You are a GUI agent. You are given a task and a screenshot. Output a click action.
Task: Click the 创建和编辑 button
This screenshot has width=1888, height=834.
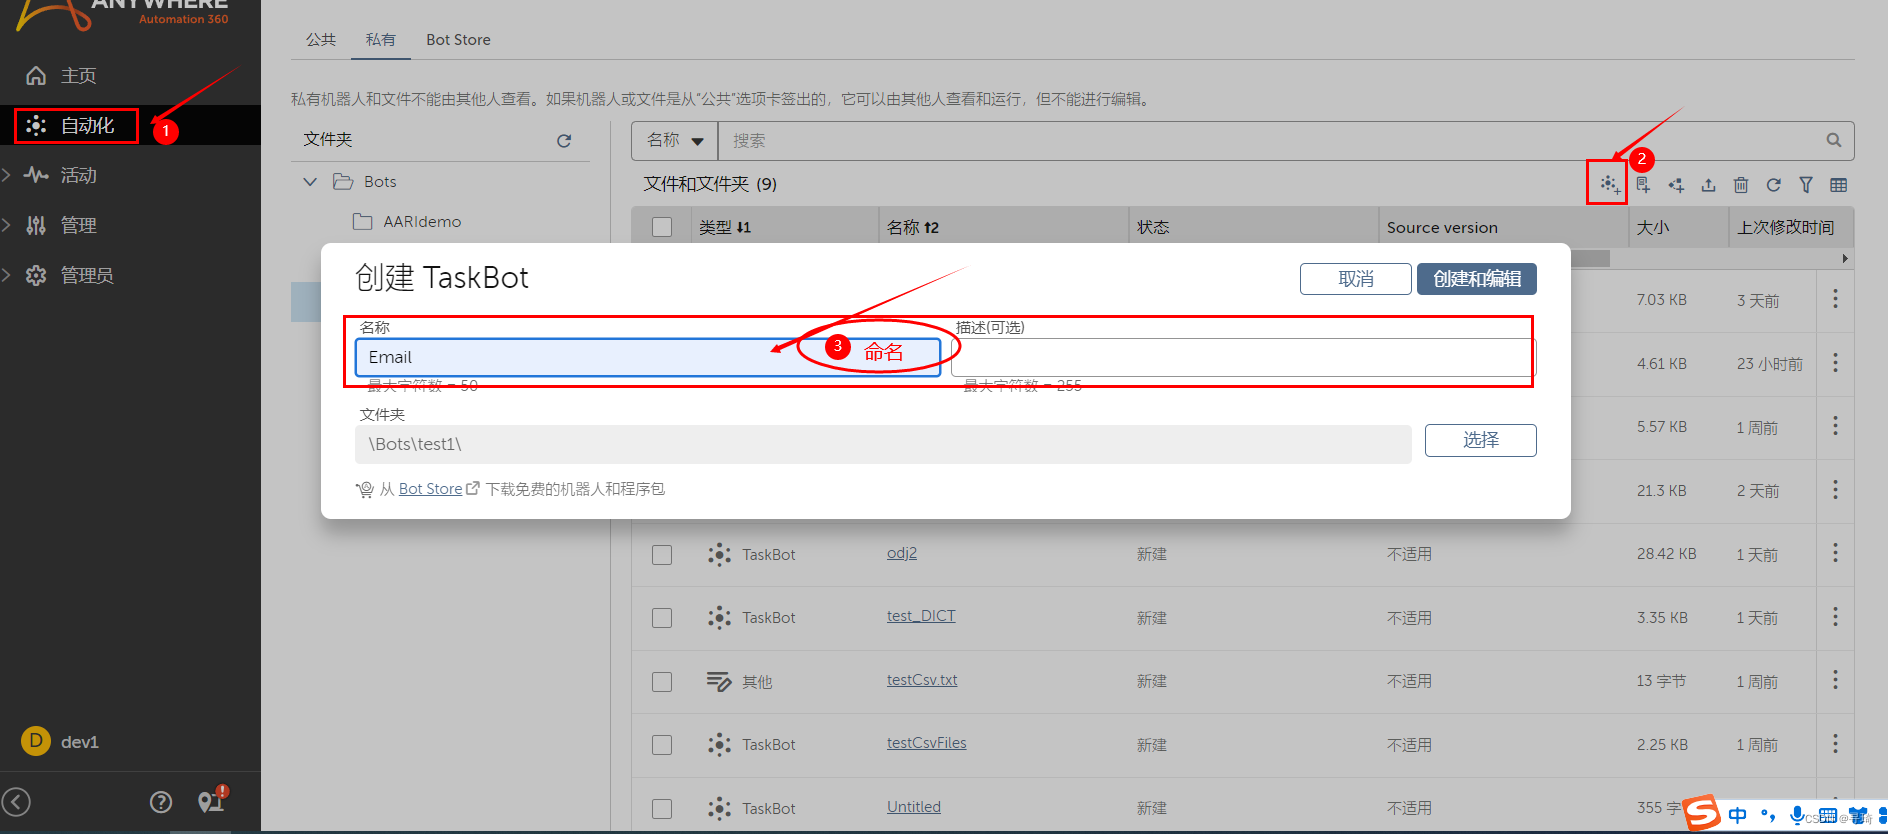click(x=1477, y=279)
